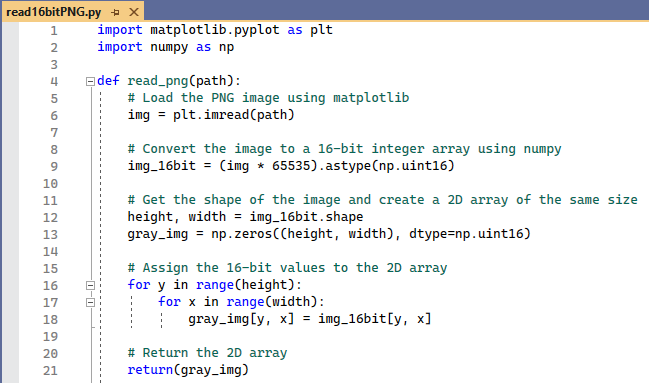Click 'img_16bit' variable at start of line 9
The image size is (649, 383).
[x=161, y=166]
